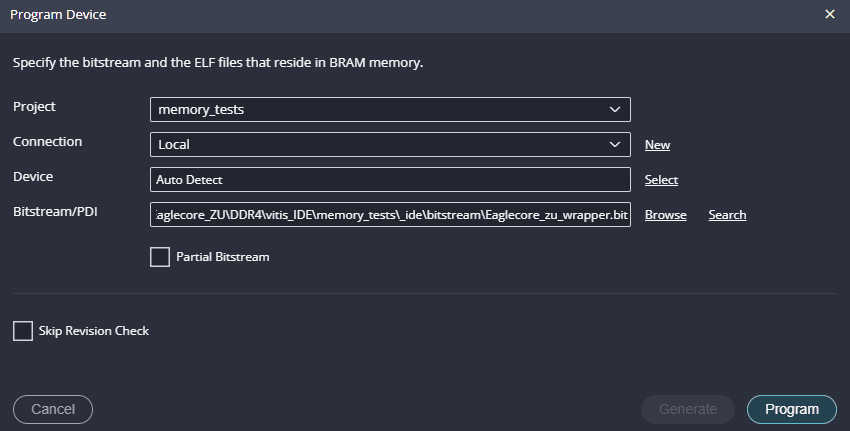This screenshot has width=850, height=431.
Task: Open the Connection combo box showing Local
Action: [x=380, y=144]
